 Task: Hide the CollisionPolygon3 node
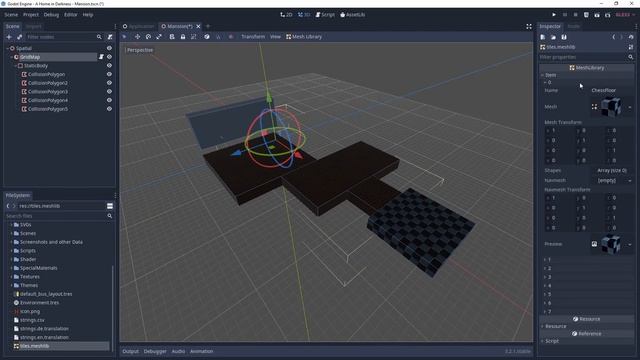click(x=109, y=92)
